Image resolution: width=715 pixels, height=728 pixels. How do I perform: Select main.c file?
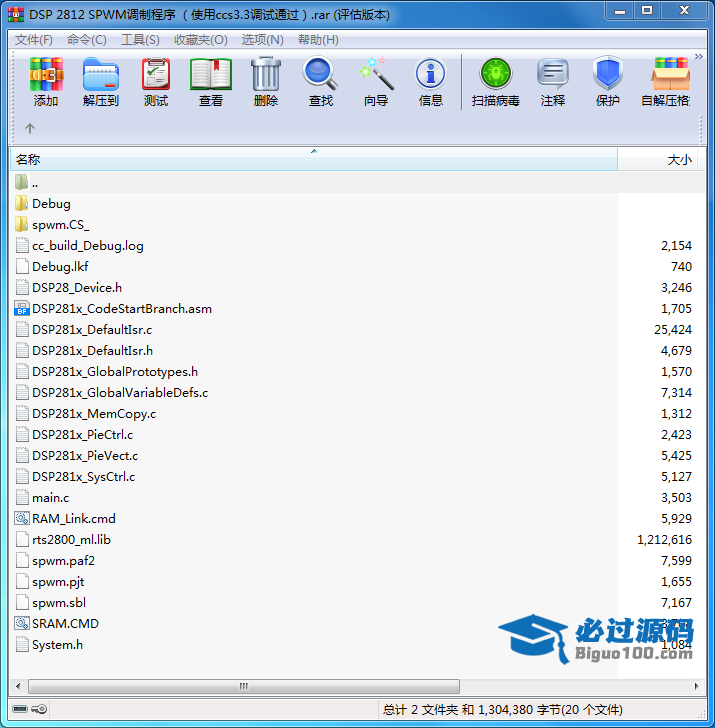click(x=51, y=497)
